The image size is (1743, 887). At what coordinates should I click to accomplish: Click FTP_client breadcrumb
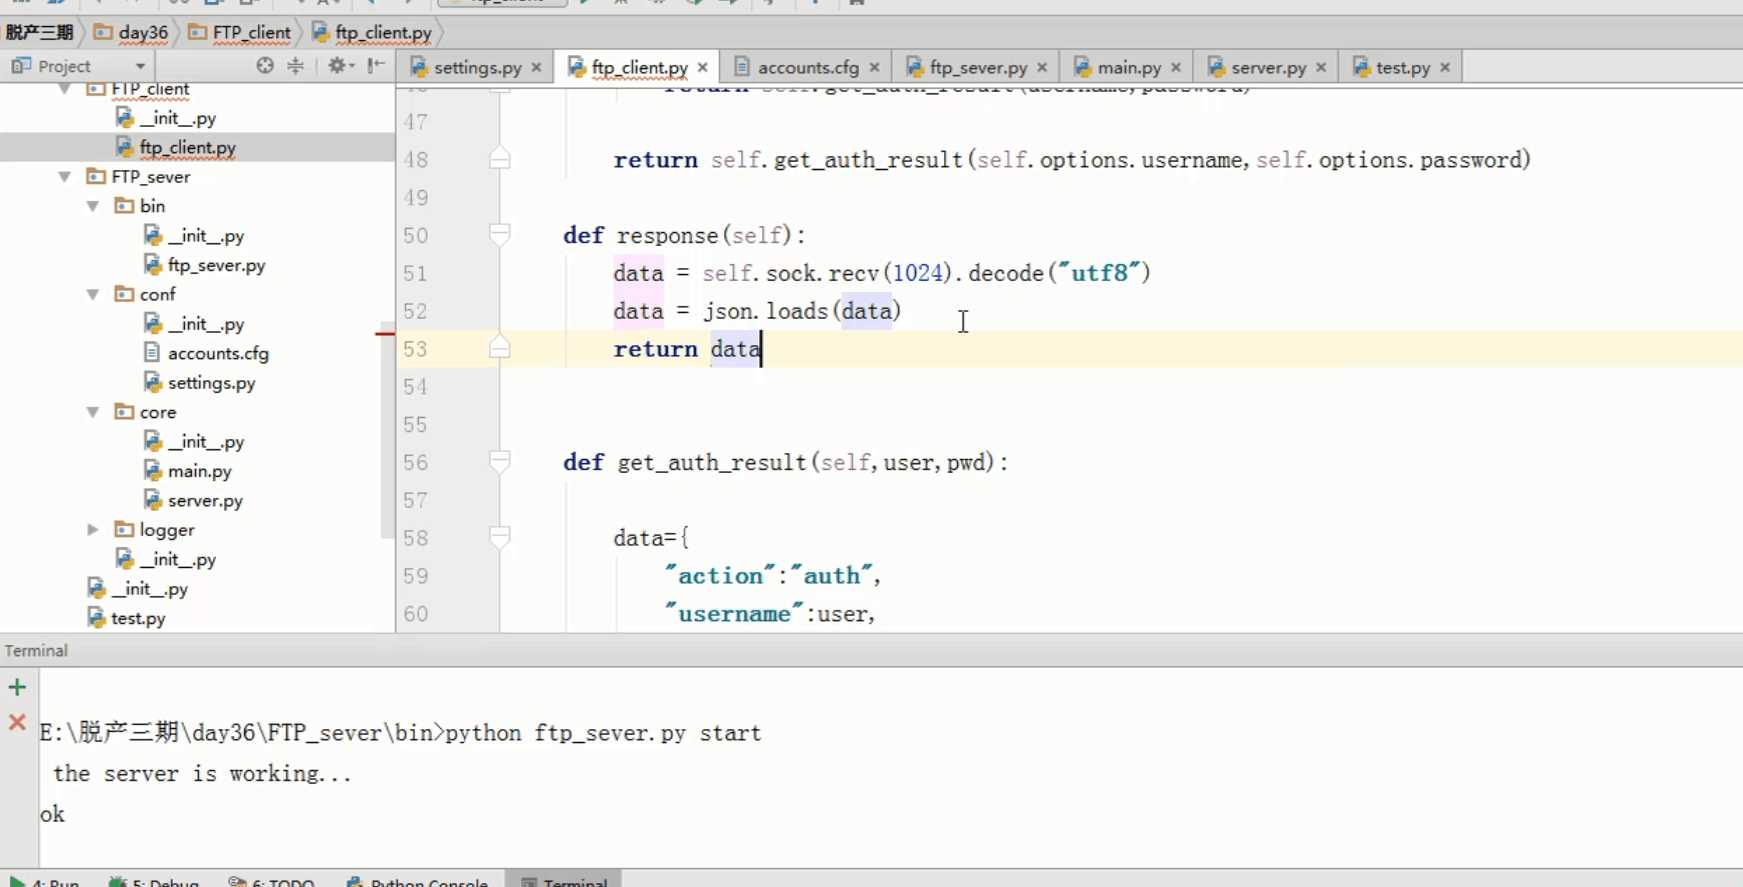coord(240,32)
